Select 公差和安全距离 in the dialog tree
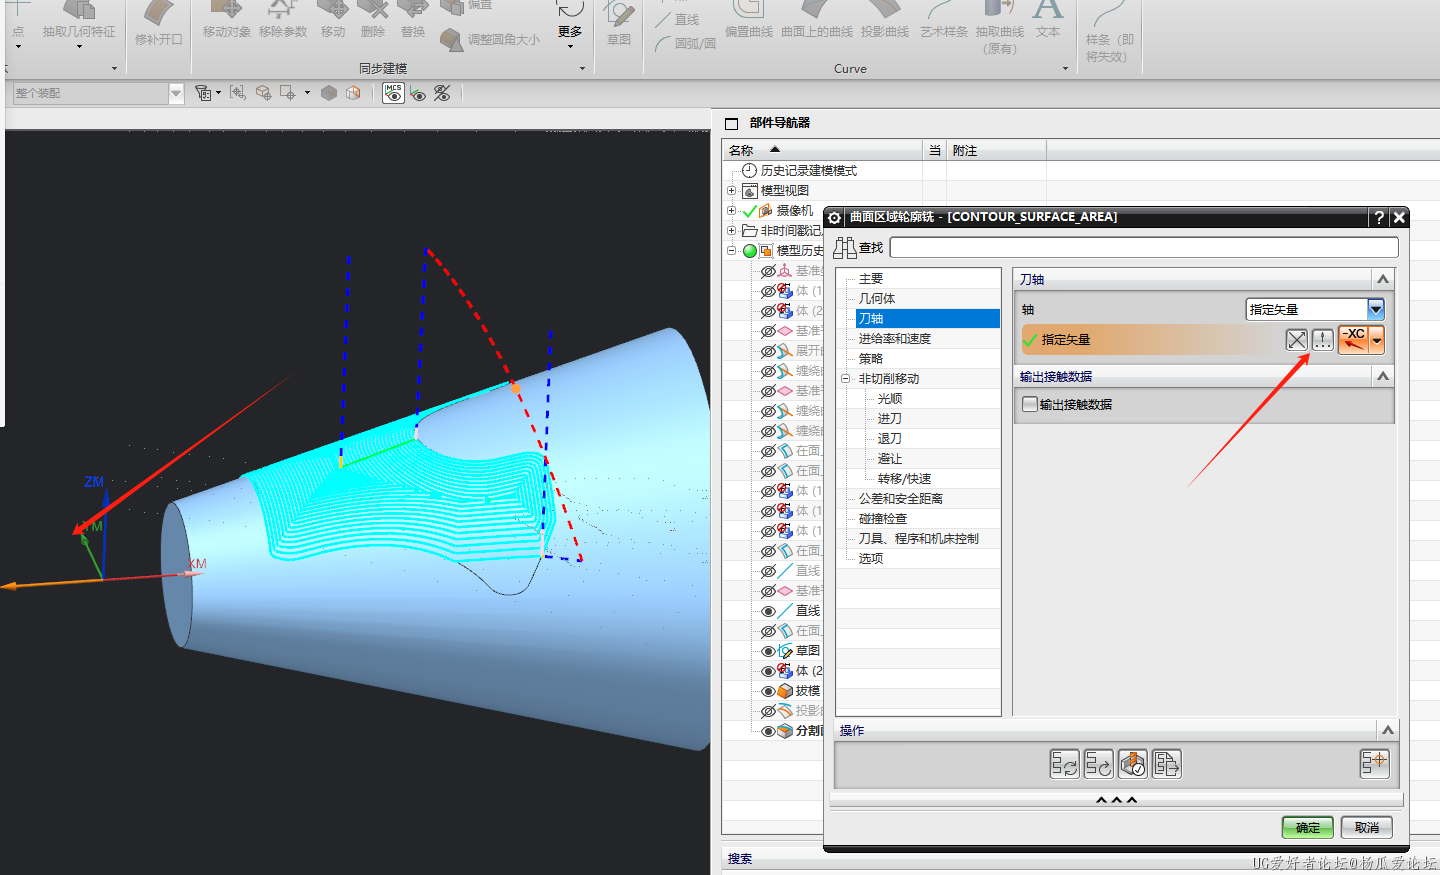This screenshot has height=875, width=1440. click(x=901, y=499)
